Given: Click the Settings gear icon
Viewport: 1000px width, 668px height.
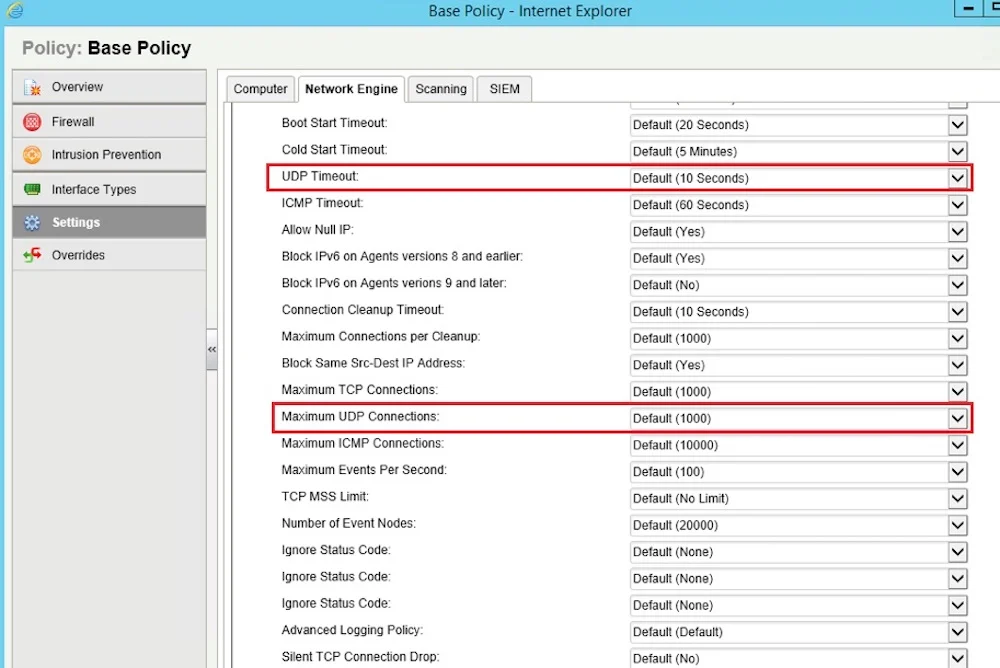Looking at the screenshot, I should [x=32, y=222].
